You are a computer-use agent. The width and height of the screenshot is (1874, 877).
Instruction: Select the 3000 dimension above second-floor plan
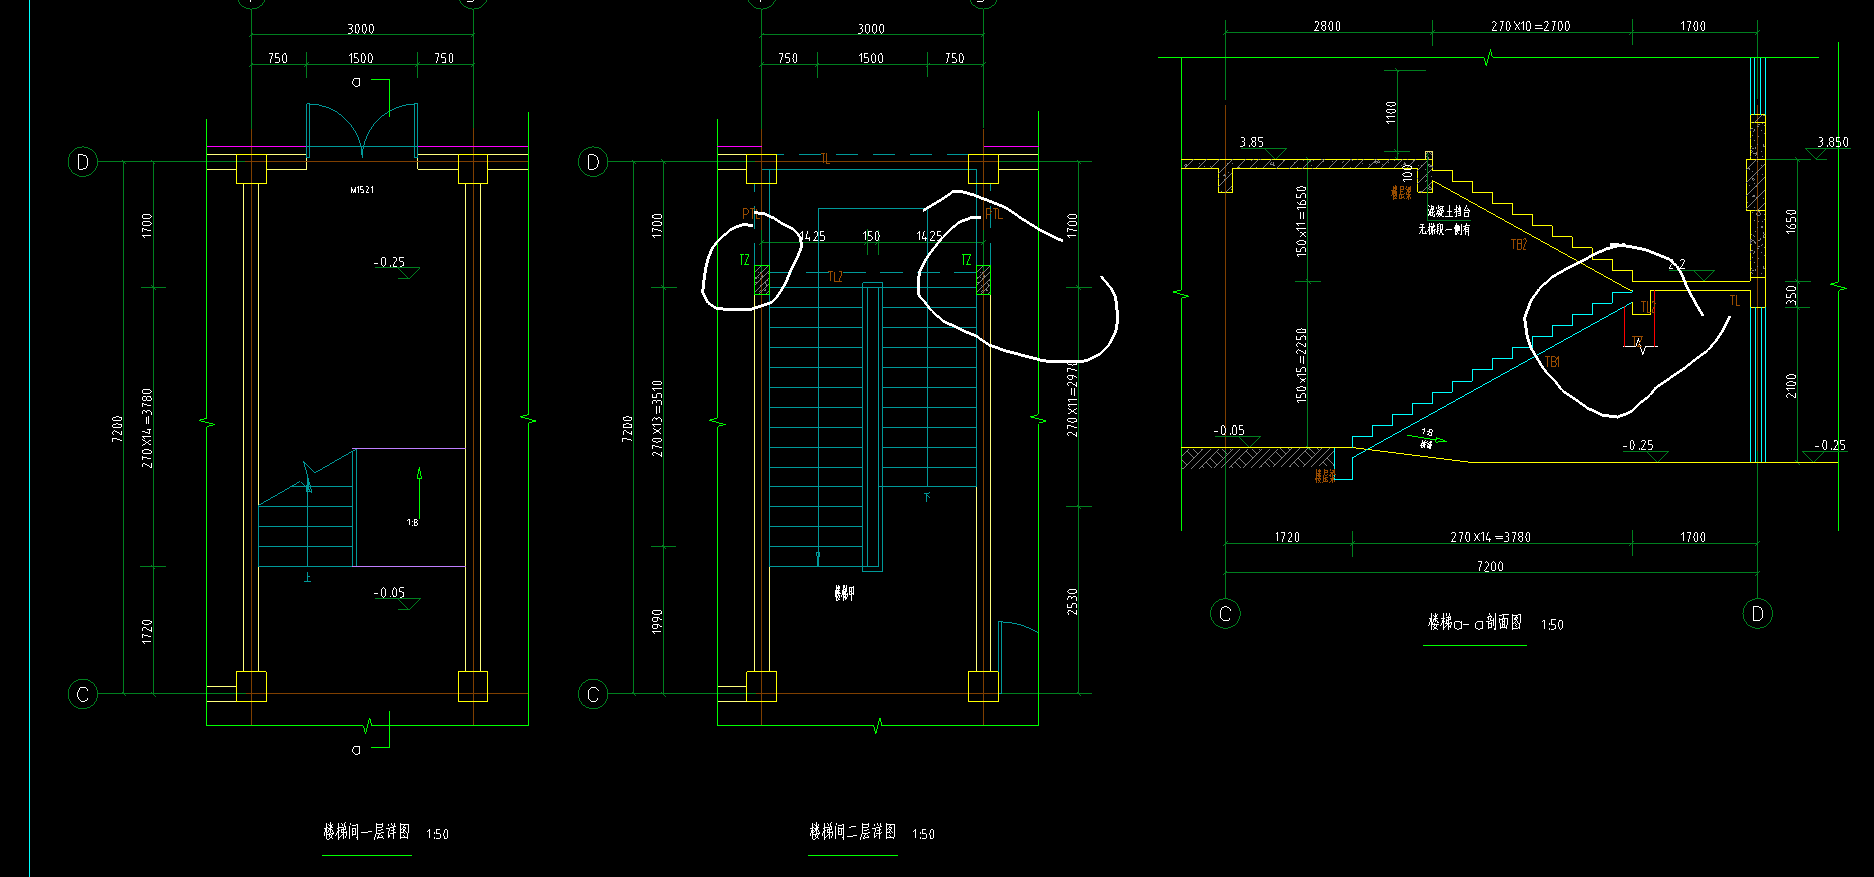(x=871, y=29)
